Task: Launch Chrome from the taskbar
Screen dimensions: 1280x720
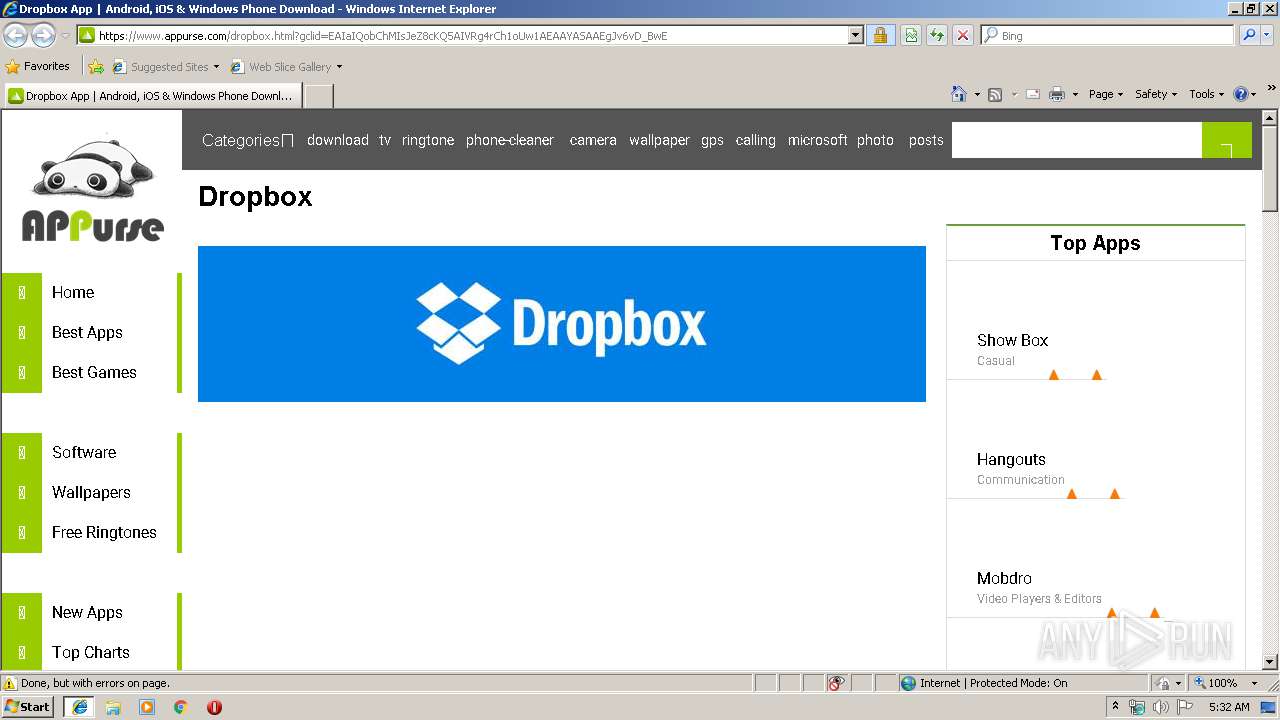Action: (x=180, y=707)
